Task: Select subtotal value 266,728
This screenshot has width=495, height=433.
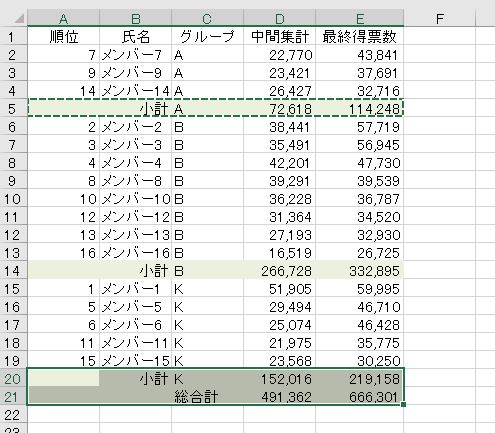Action: (x=279, y=271)
